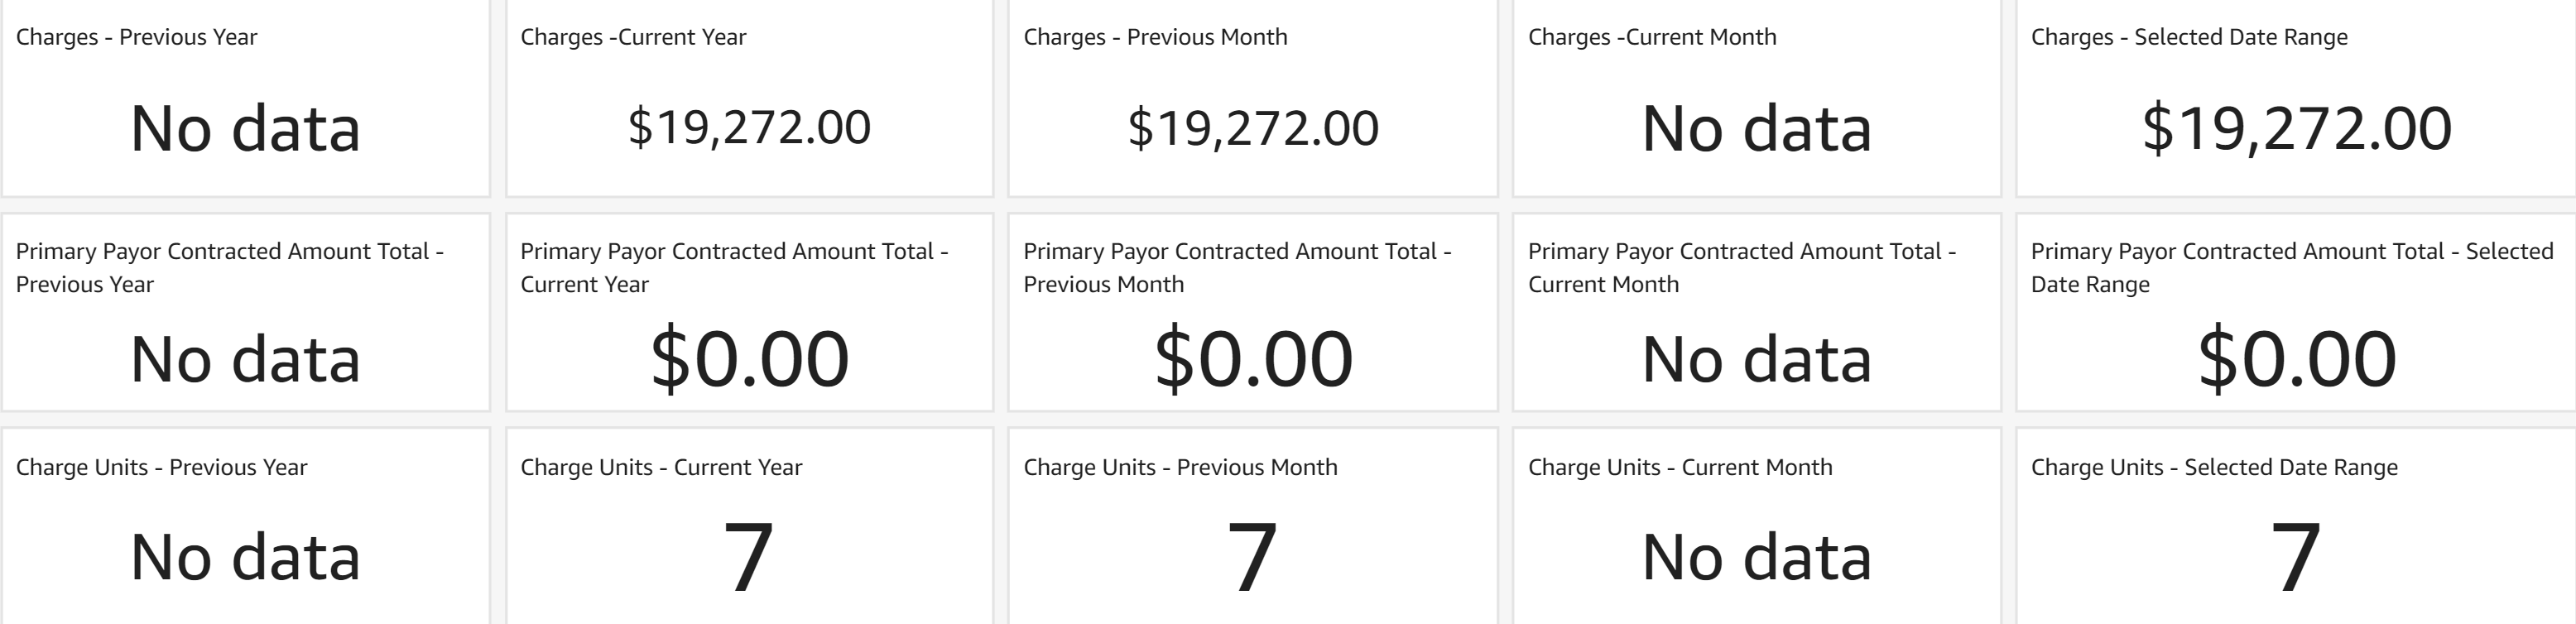The width and height of the screenshot is (2576, 624).
Task: Click Charge Units - Previous Month value 7
Action: 1253,557
